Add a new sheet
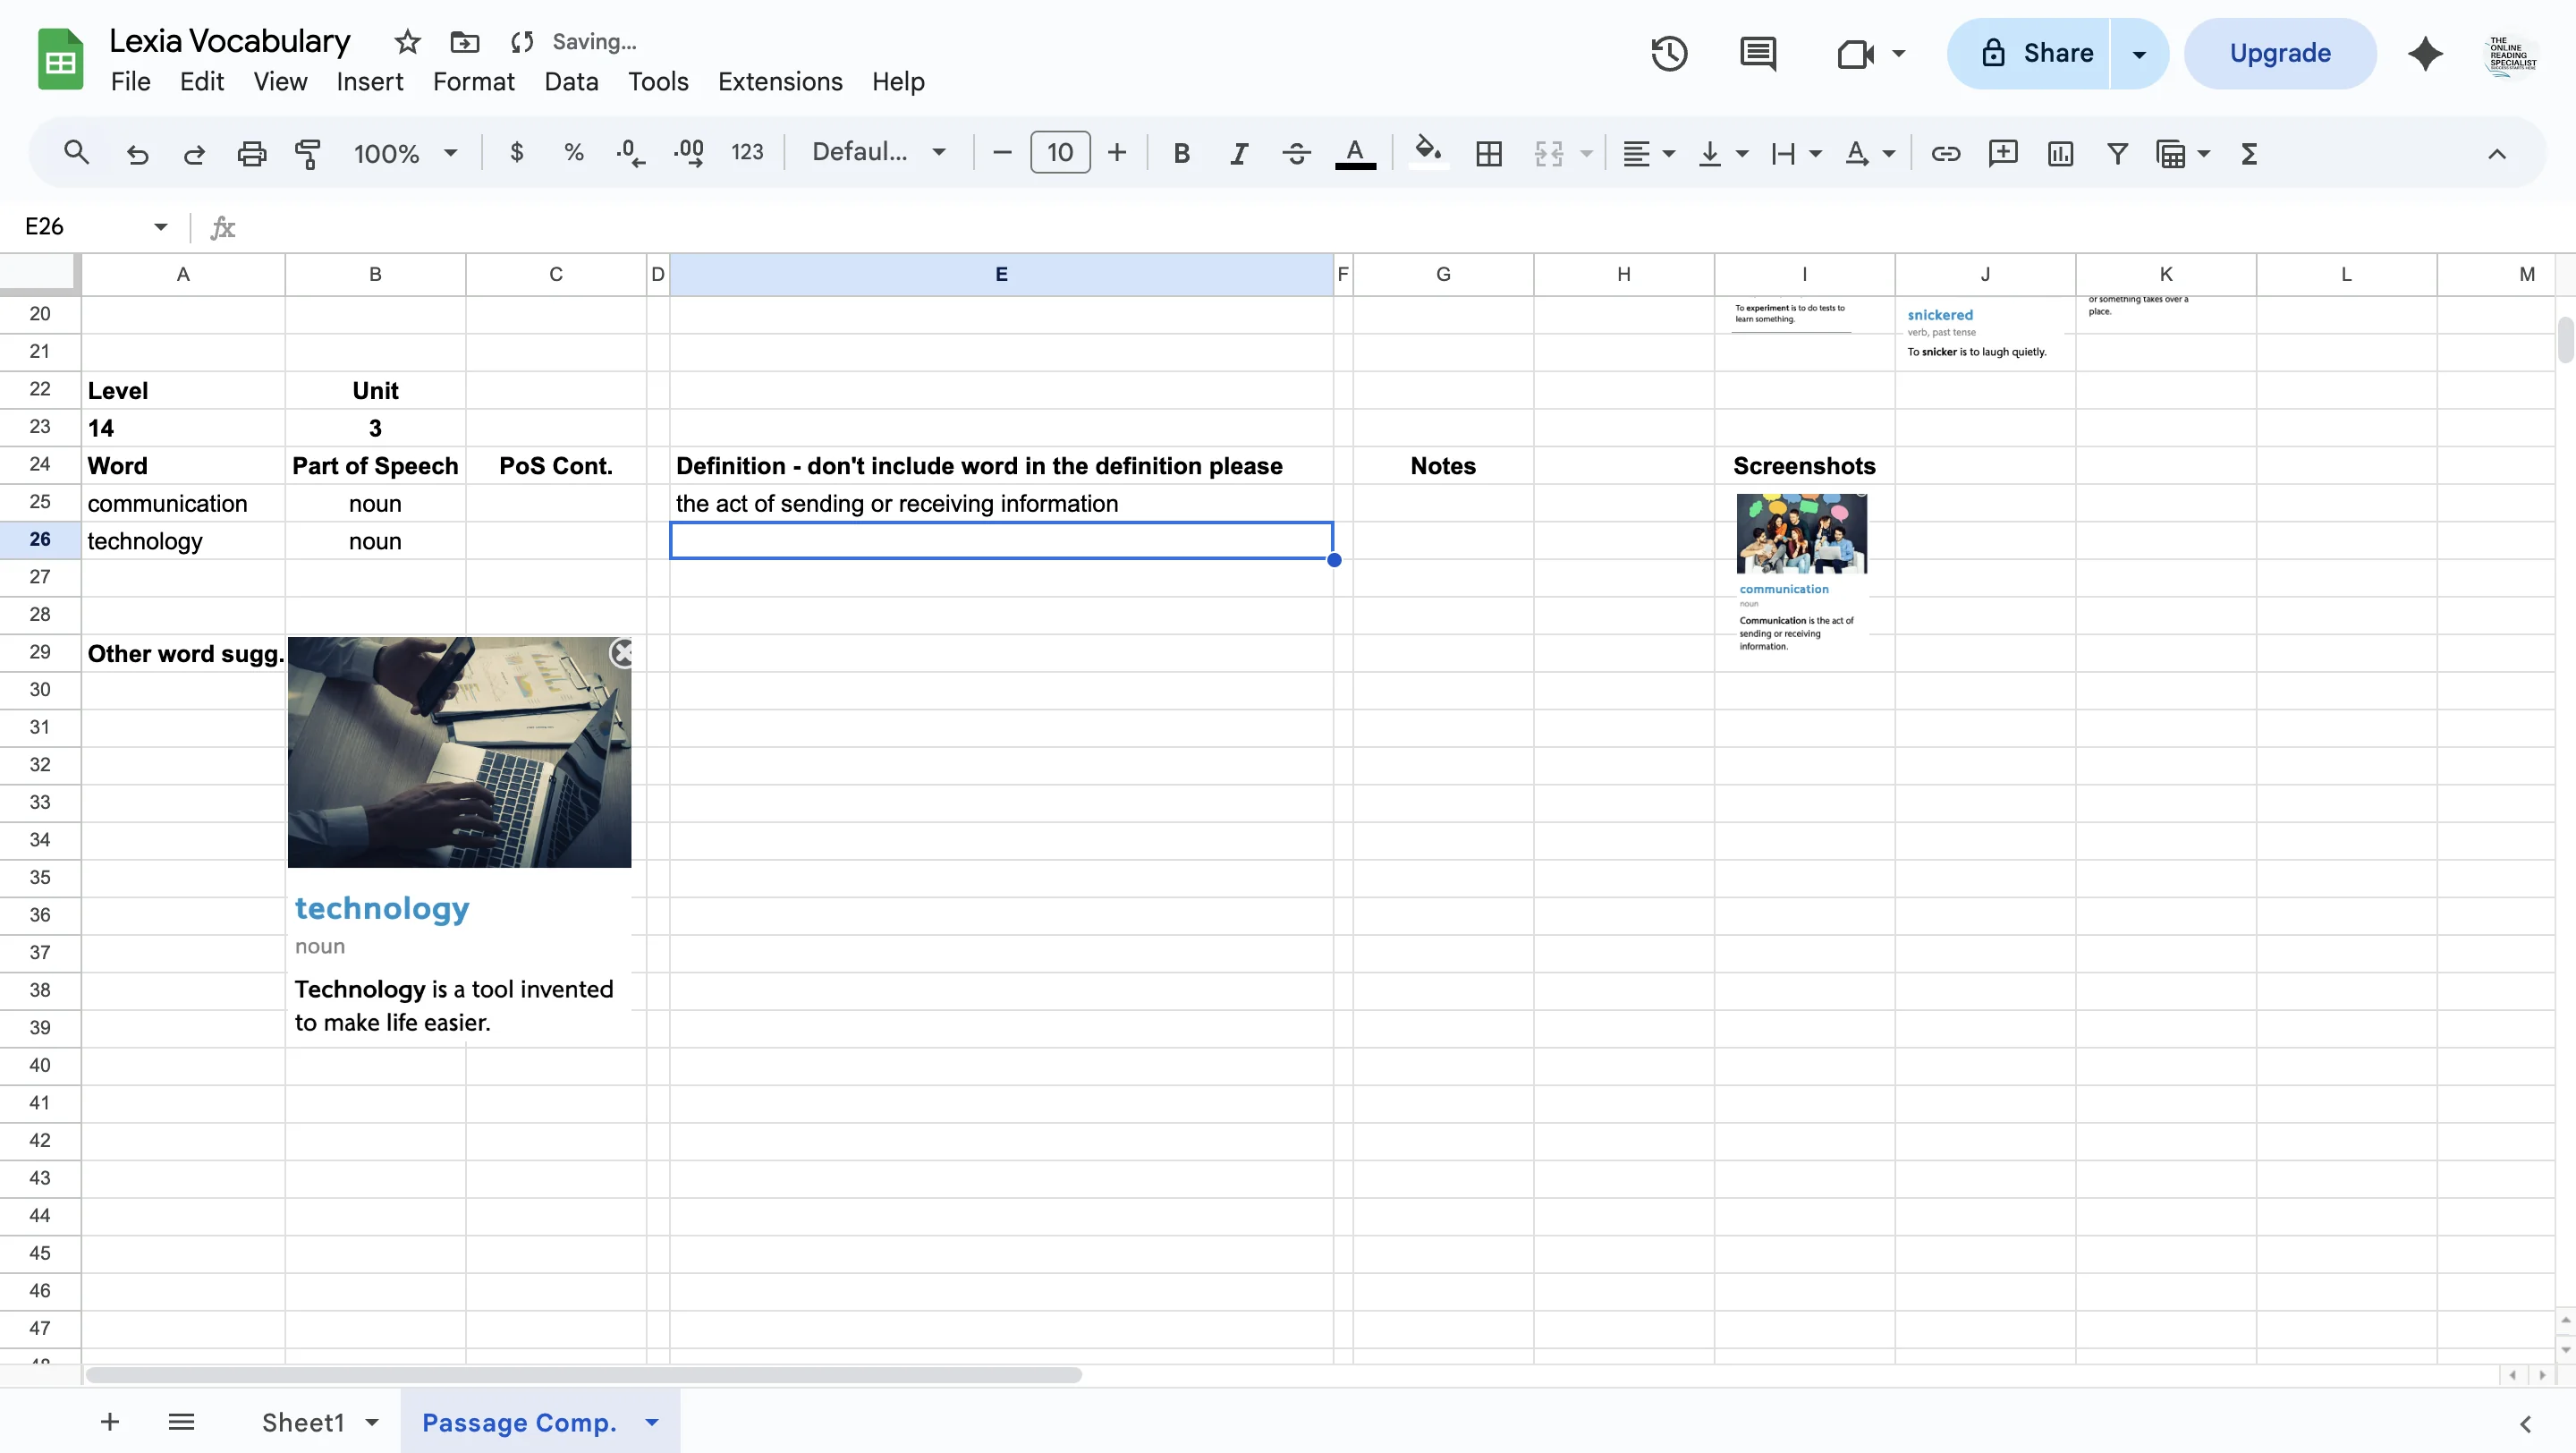Viewport: 2576px width, 1453px height. pos(109,1421)
